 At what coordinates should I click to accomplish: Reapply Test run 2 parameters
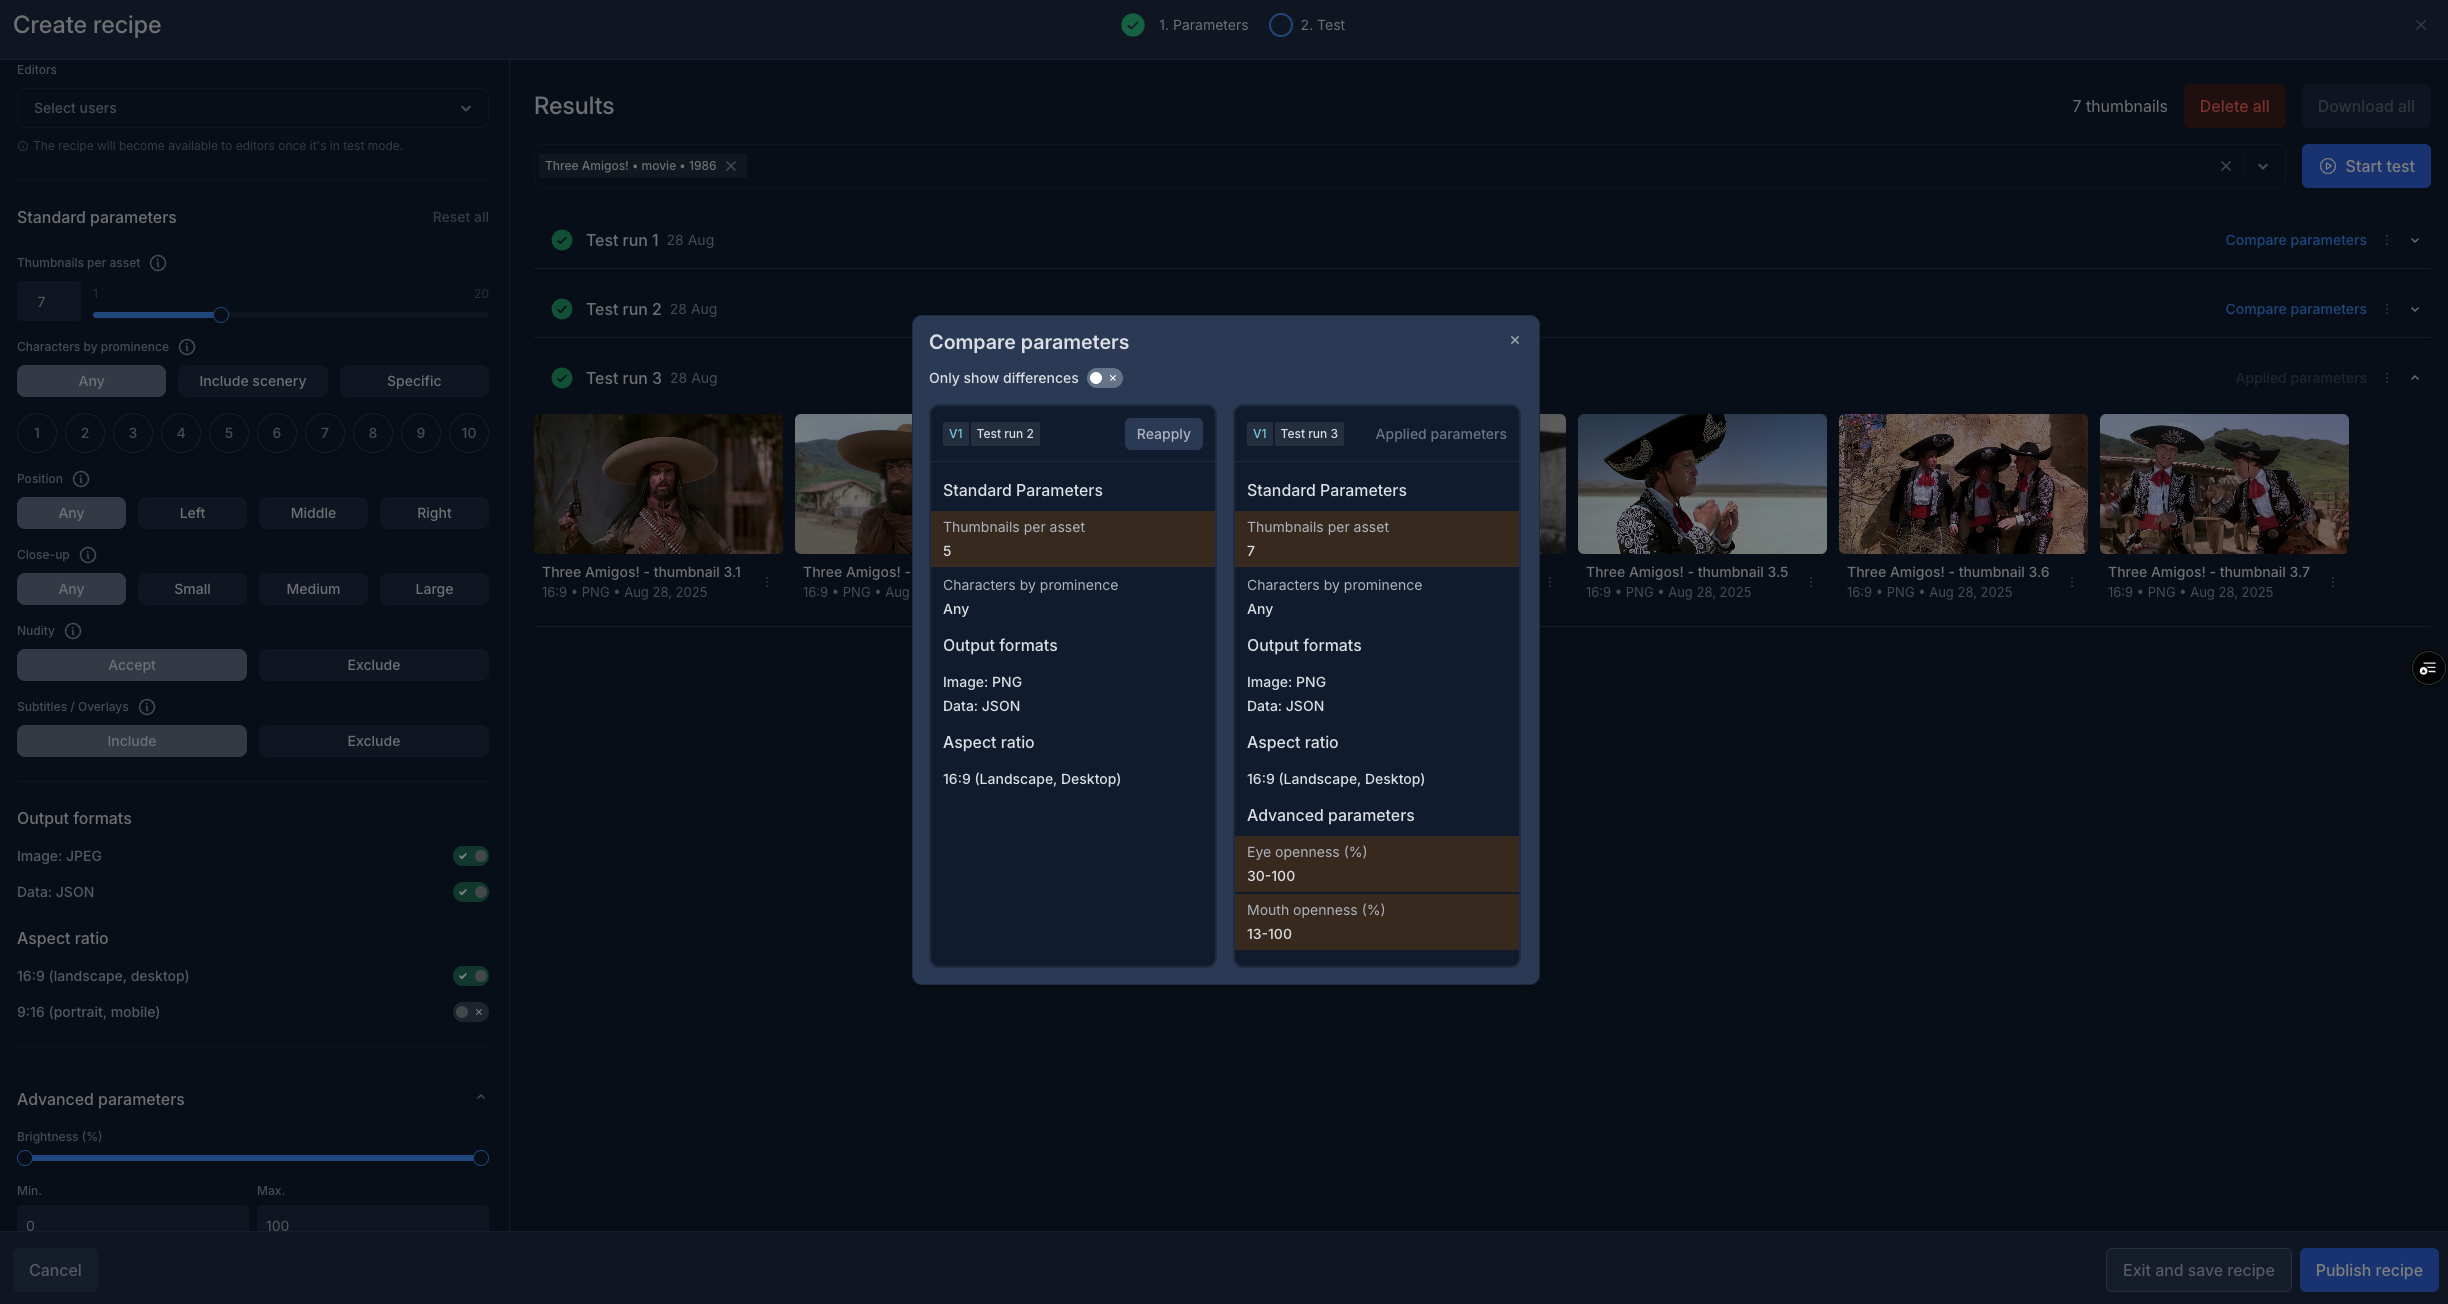click(1163, 434)
